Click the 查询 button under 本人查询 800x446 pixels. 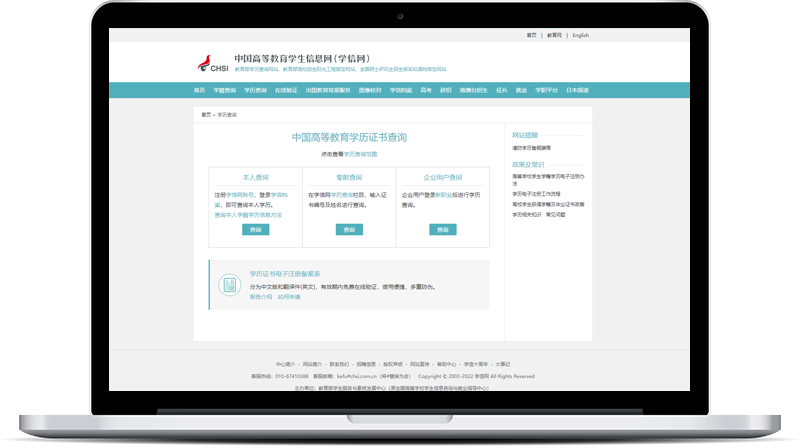[256, 230]
